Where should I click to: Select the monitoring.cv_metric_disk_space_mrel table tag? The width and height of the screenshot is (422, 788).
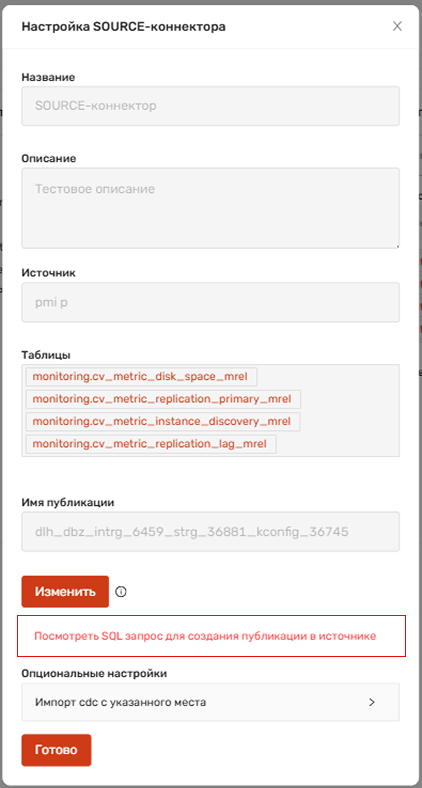(x=142, y=376)
